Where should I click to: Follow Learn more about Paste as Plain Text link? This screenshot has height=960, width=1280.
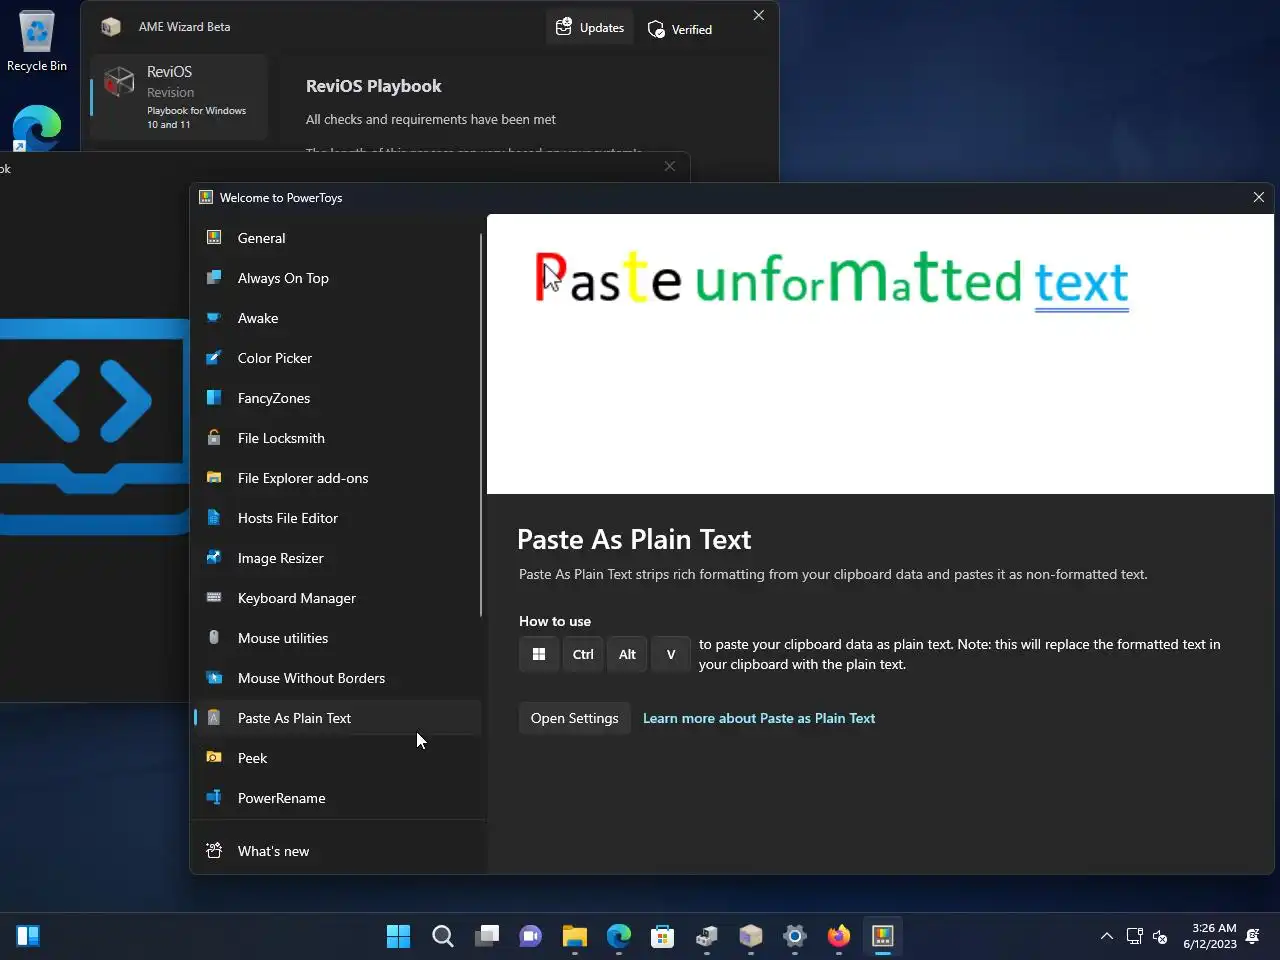point(759,718)
